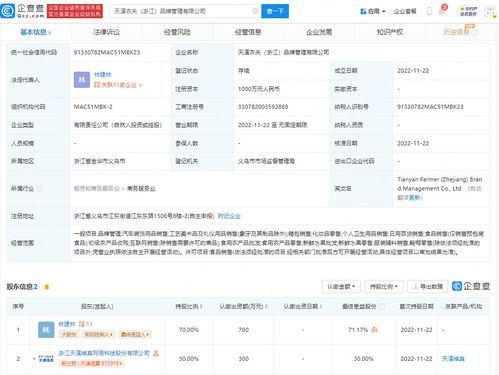Click the orange icon beside 股东信息 2
This screenshot has width=499, height=375.
pos(47,287)
